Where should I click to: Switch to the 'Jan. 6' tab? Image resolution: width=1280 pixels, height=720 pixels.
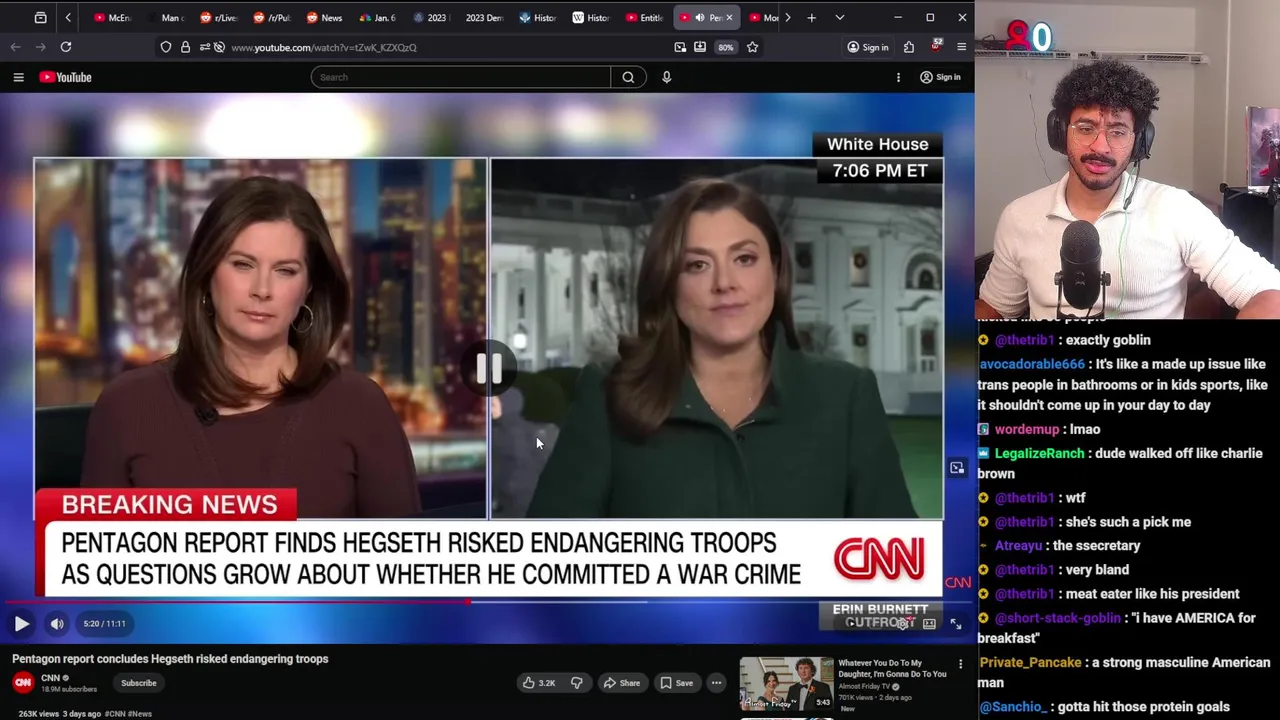click(377, 17)
